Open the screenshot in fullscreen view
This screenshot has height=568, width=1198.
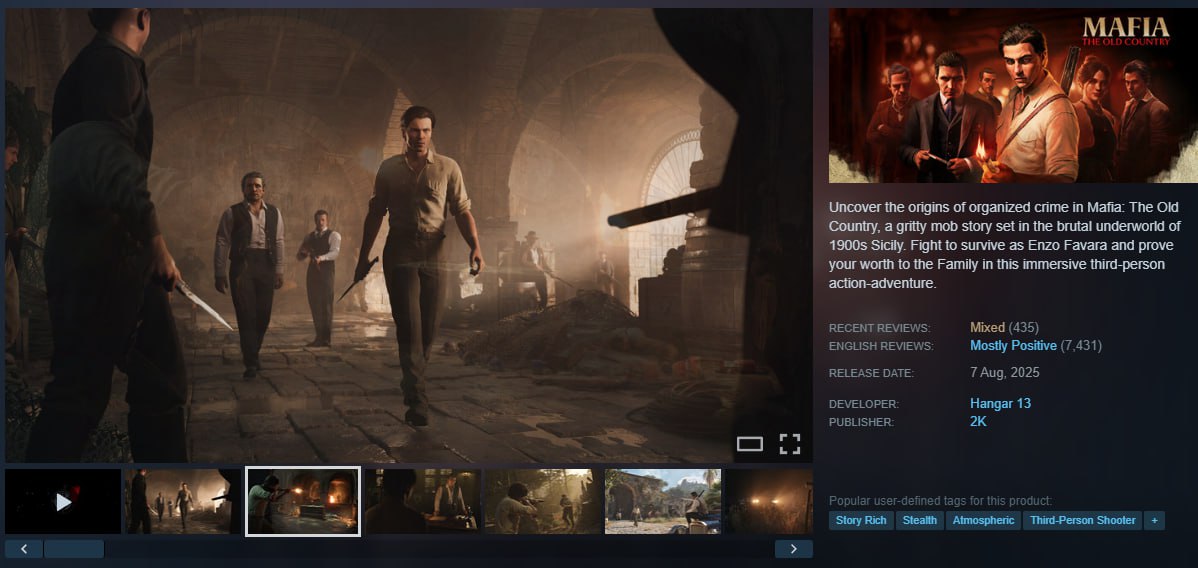[789, 444]
